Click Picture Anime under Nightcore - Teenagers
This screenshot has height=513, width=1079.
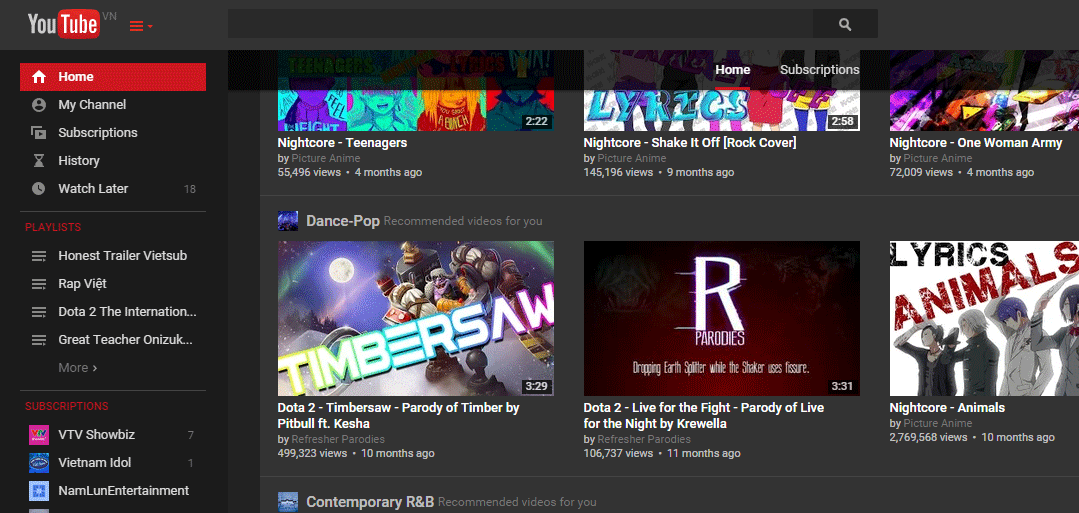tap(325, 158)
